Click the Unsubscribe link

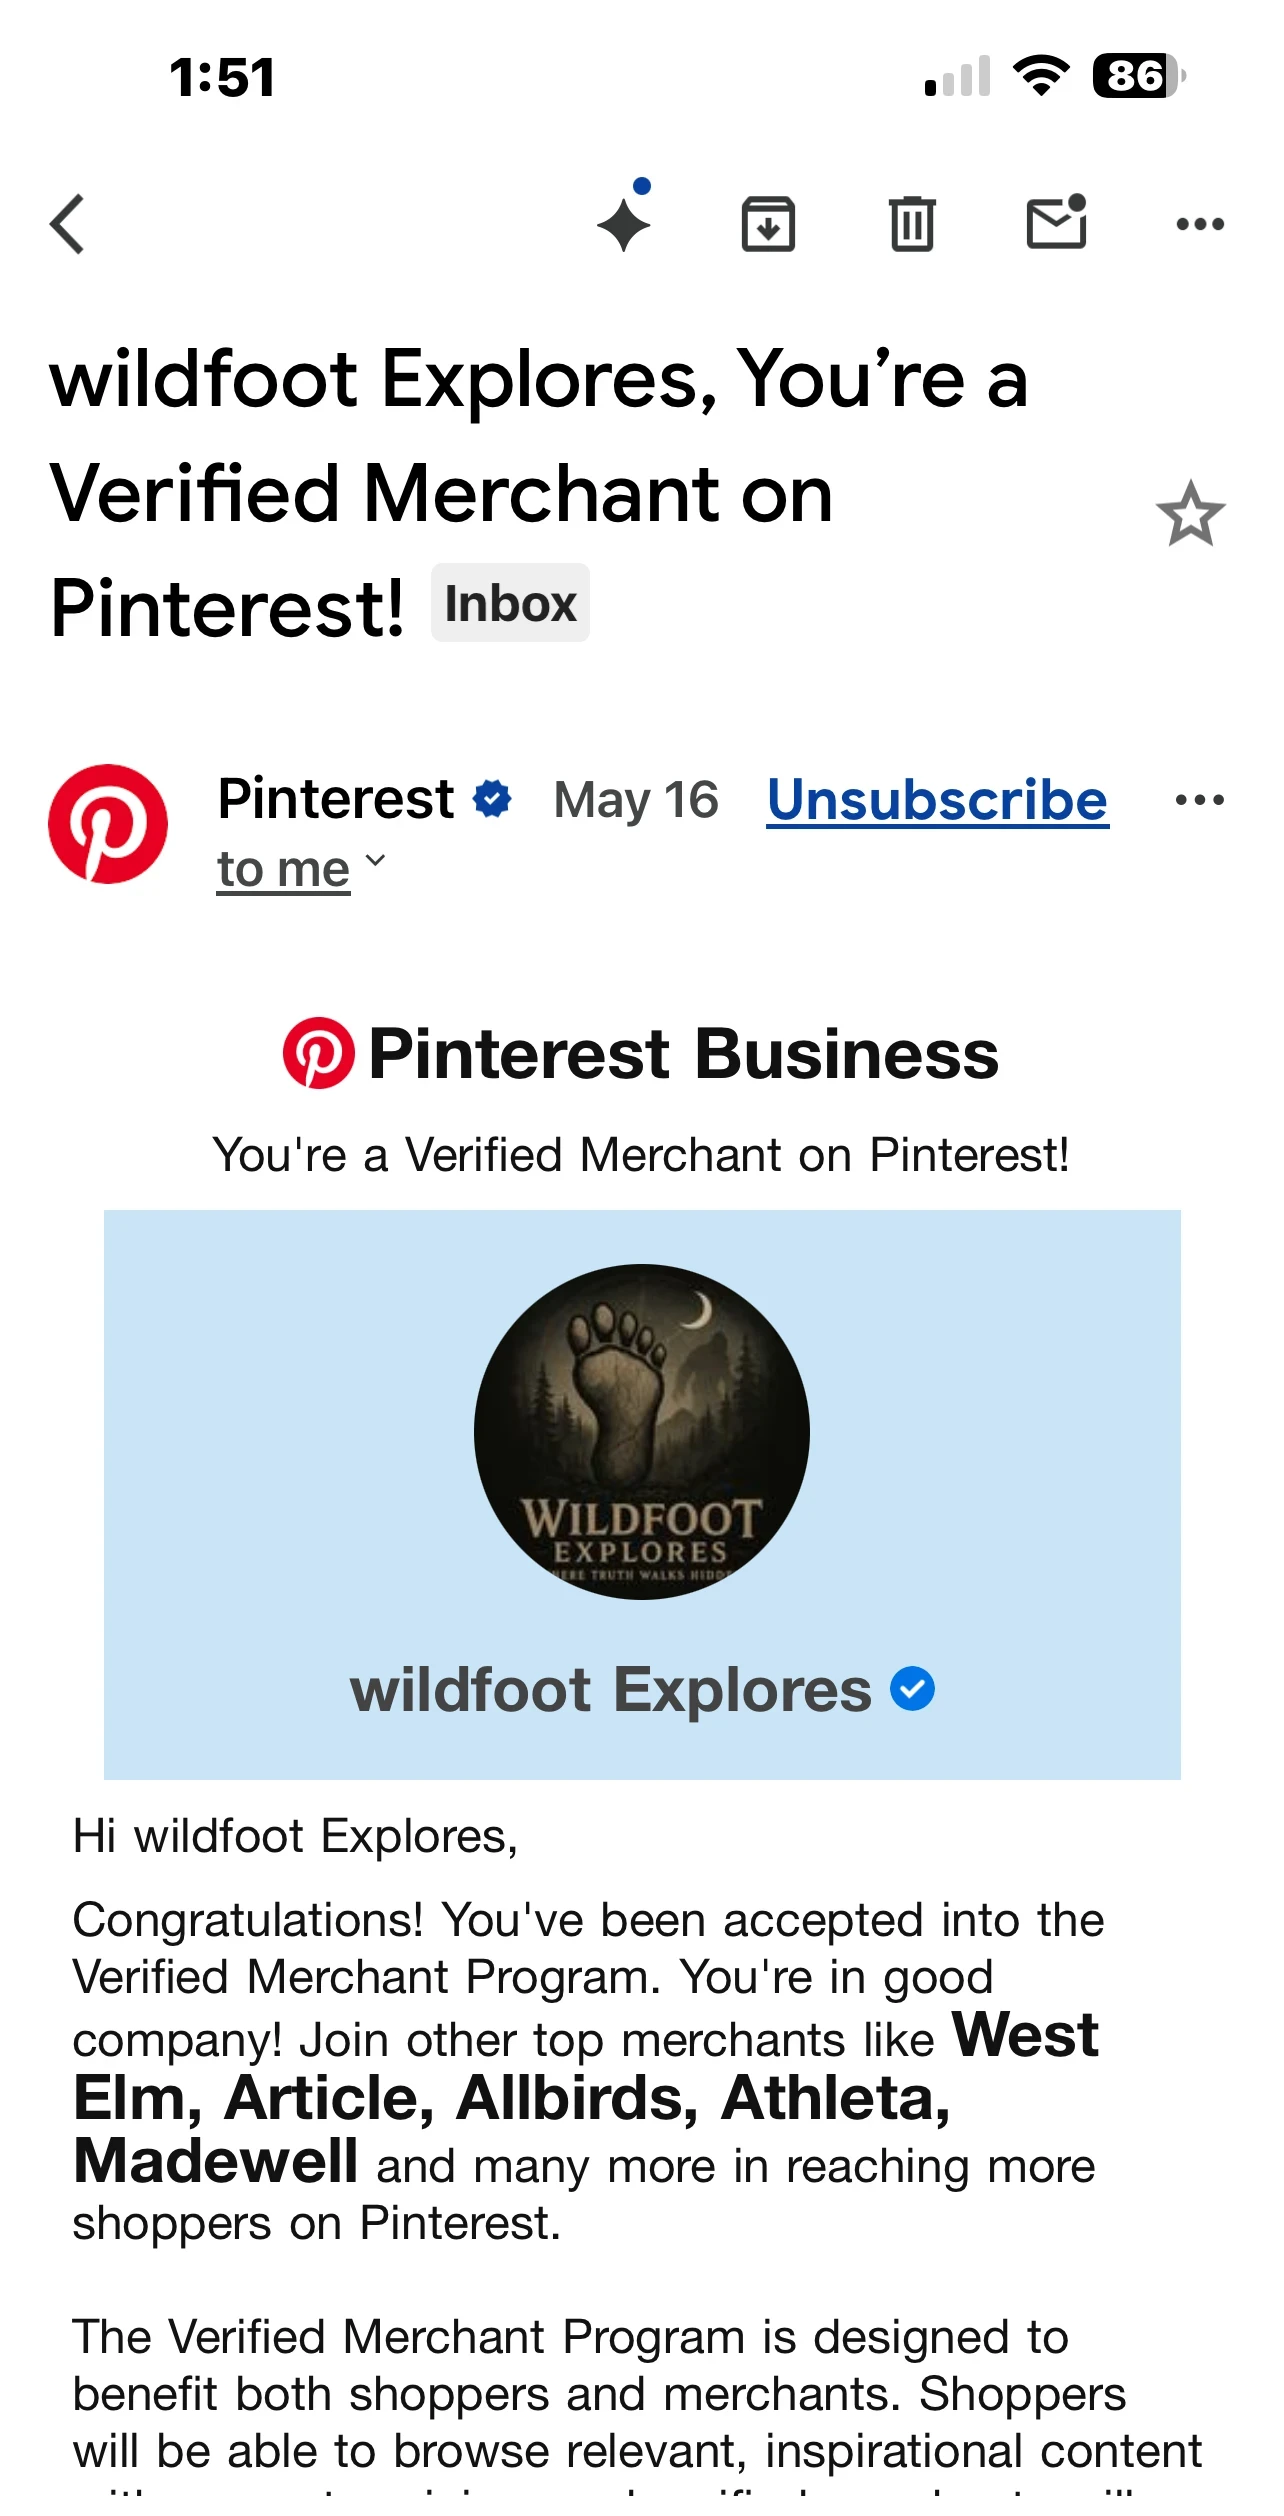point(938,800)
